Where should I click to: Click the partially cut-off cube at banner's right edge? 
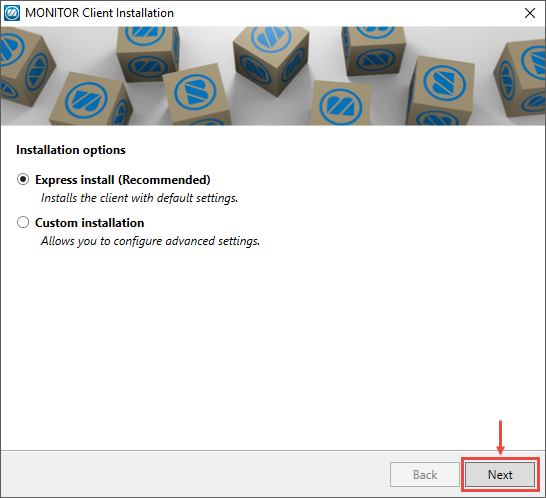click(521, 80)
